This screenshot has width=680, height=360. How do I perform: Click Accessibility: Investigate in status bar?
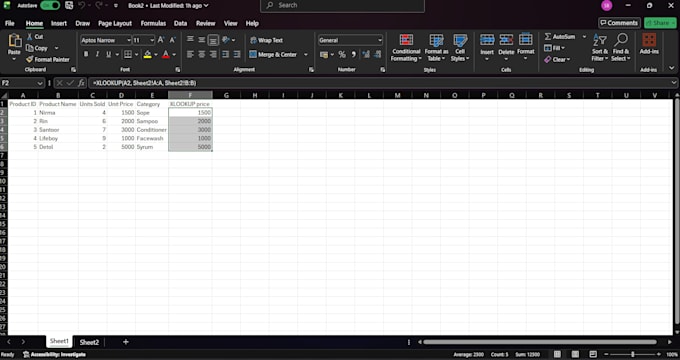click(54, 354)
